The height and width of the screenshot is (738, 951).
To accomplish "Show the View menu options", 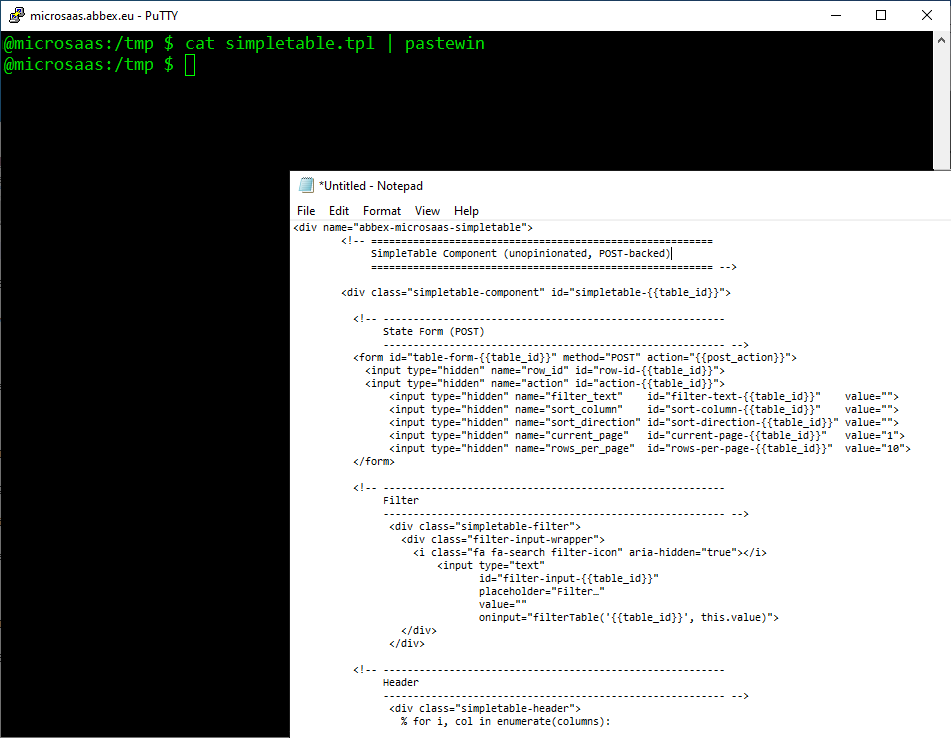I will [x=427, y=211].
